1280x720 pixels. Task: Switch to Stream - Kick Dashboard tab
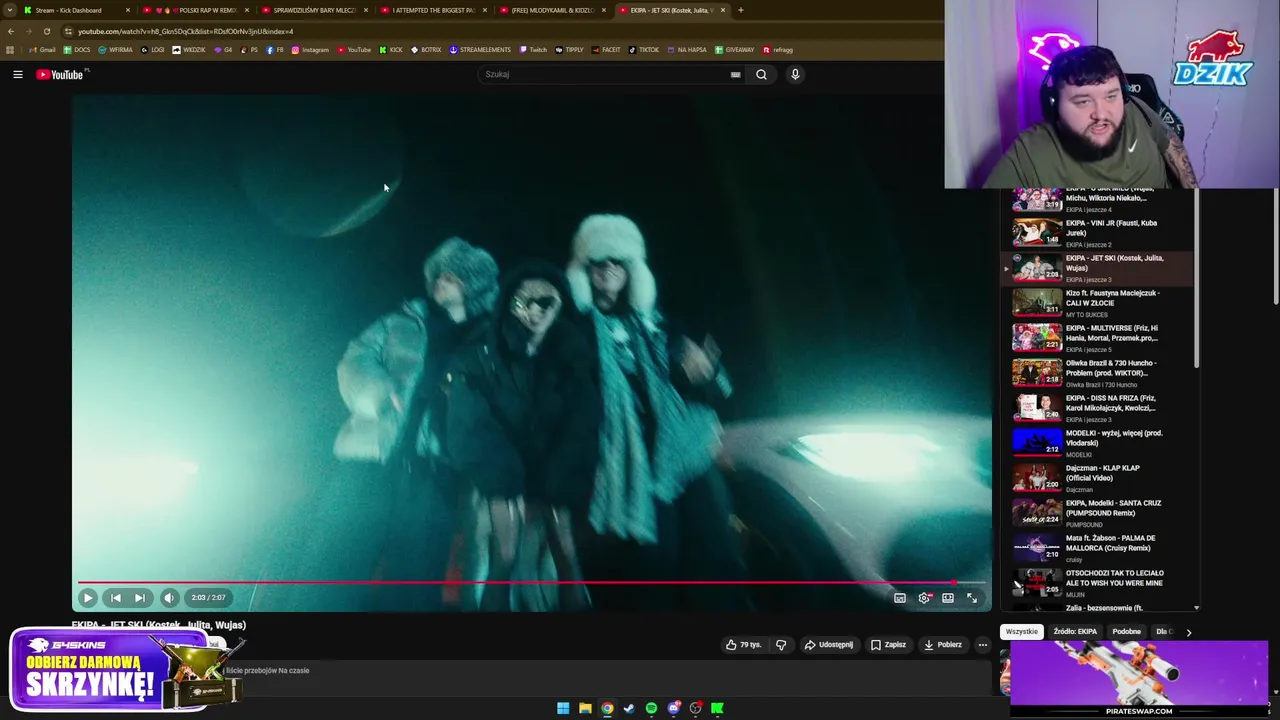pos(77,10)
